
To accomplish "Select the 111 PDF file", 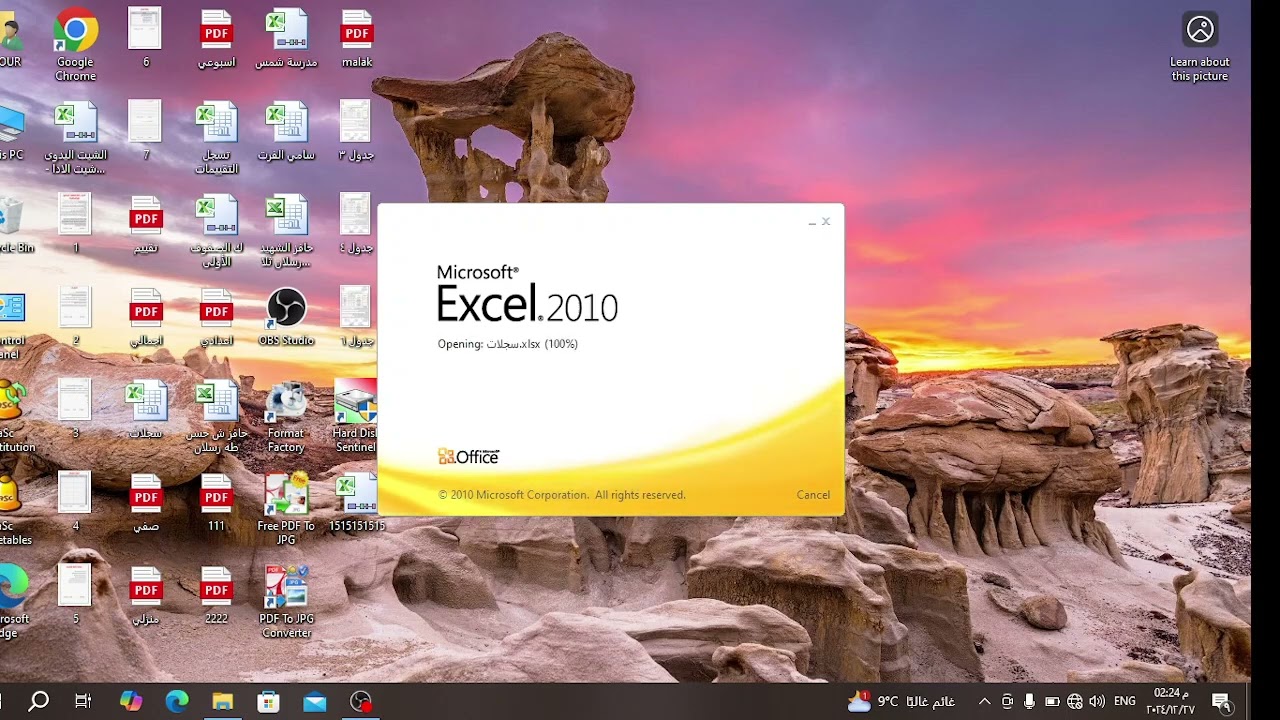I will [x=216, y=504].
